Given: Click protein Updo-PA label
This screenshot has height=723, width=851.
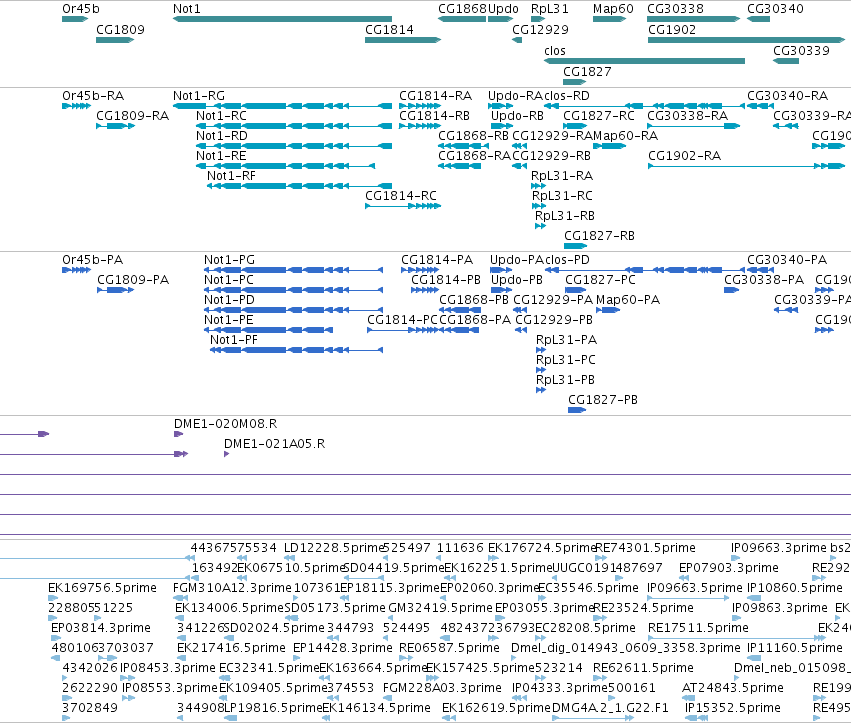Looking at the screenshot, I should pyautogui.click(x=517, y=259).
